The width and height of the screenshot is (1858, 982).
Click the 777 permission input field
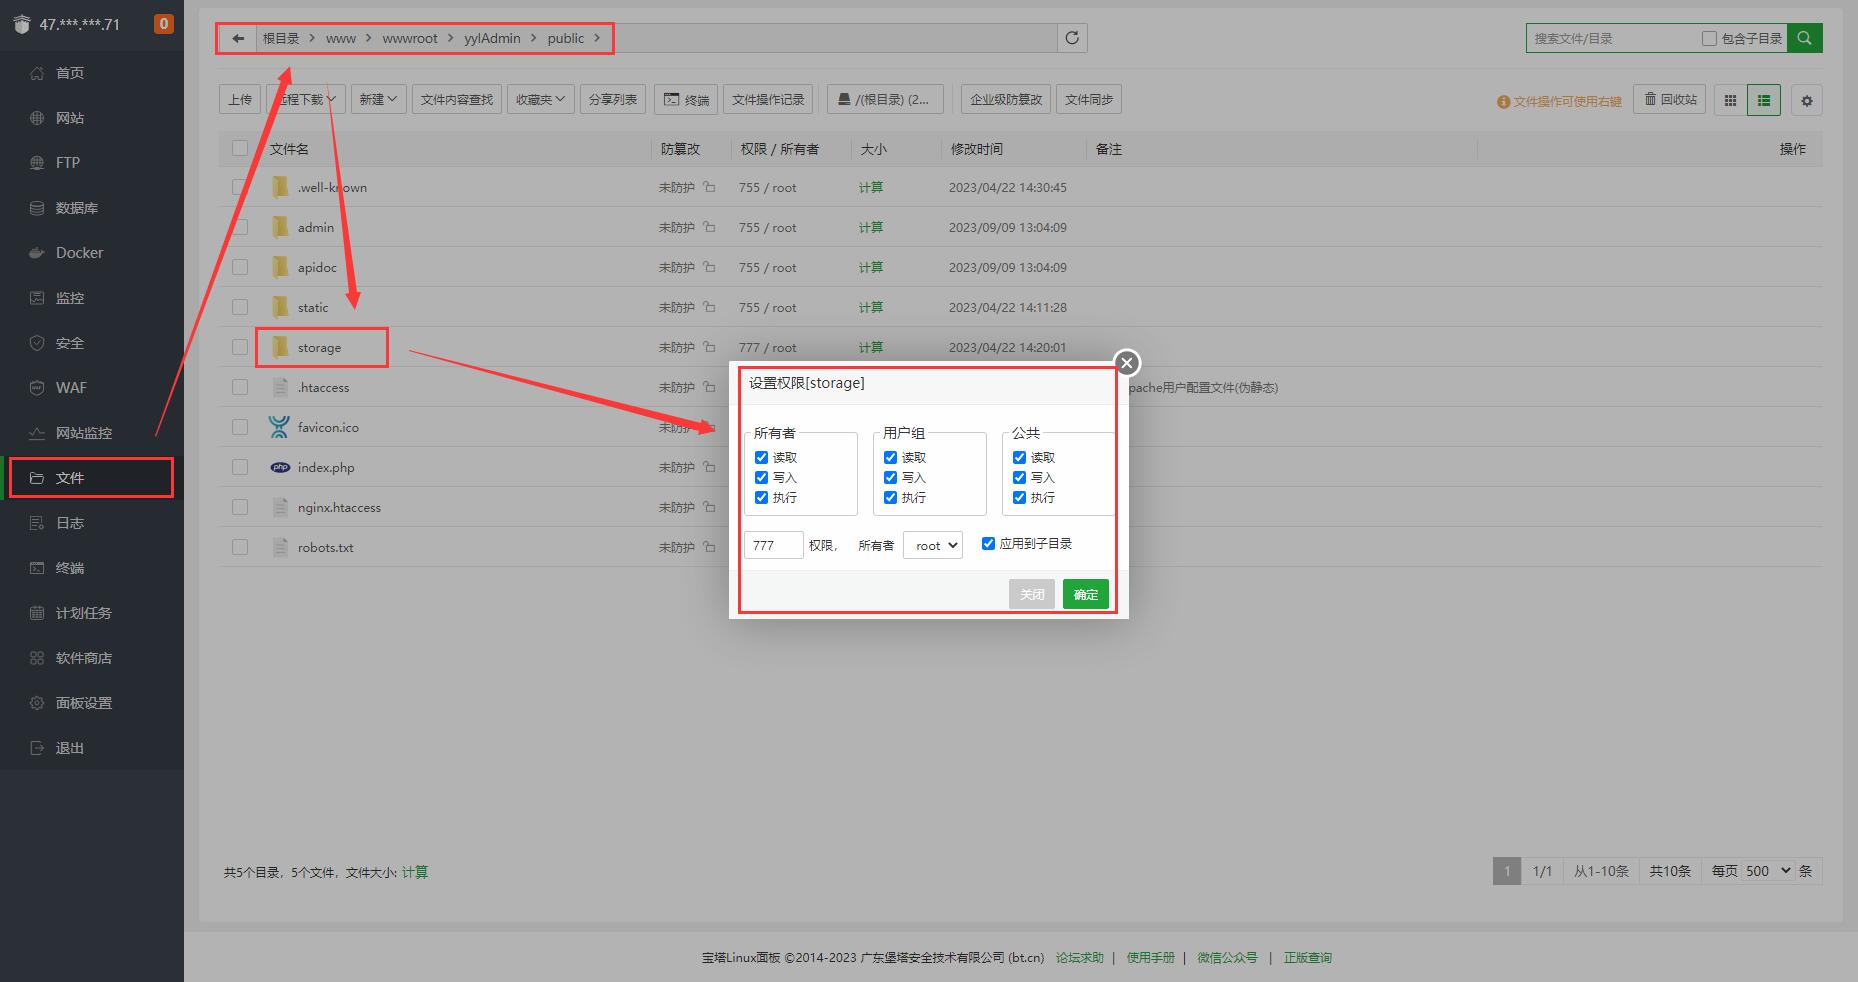click(773, 545)
